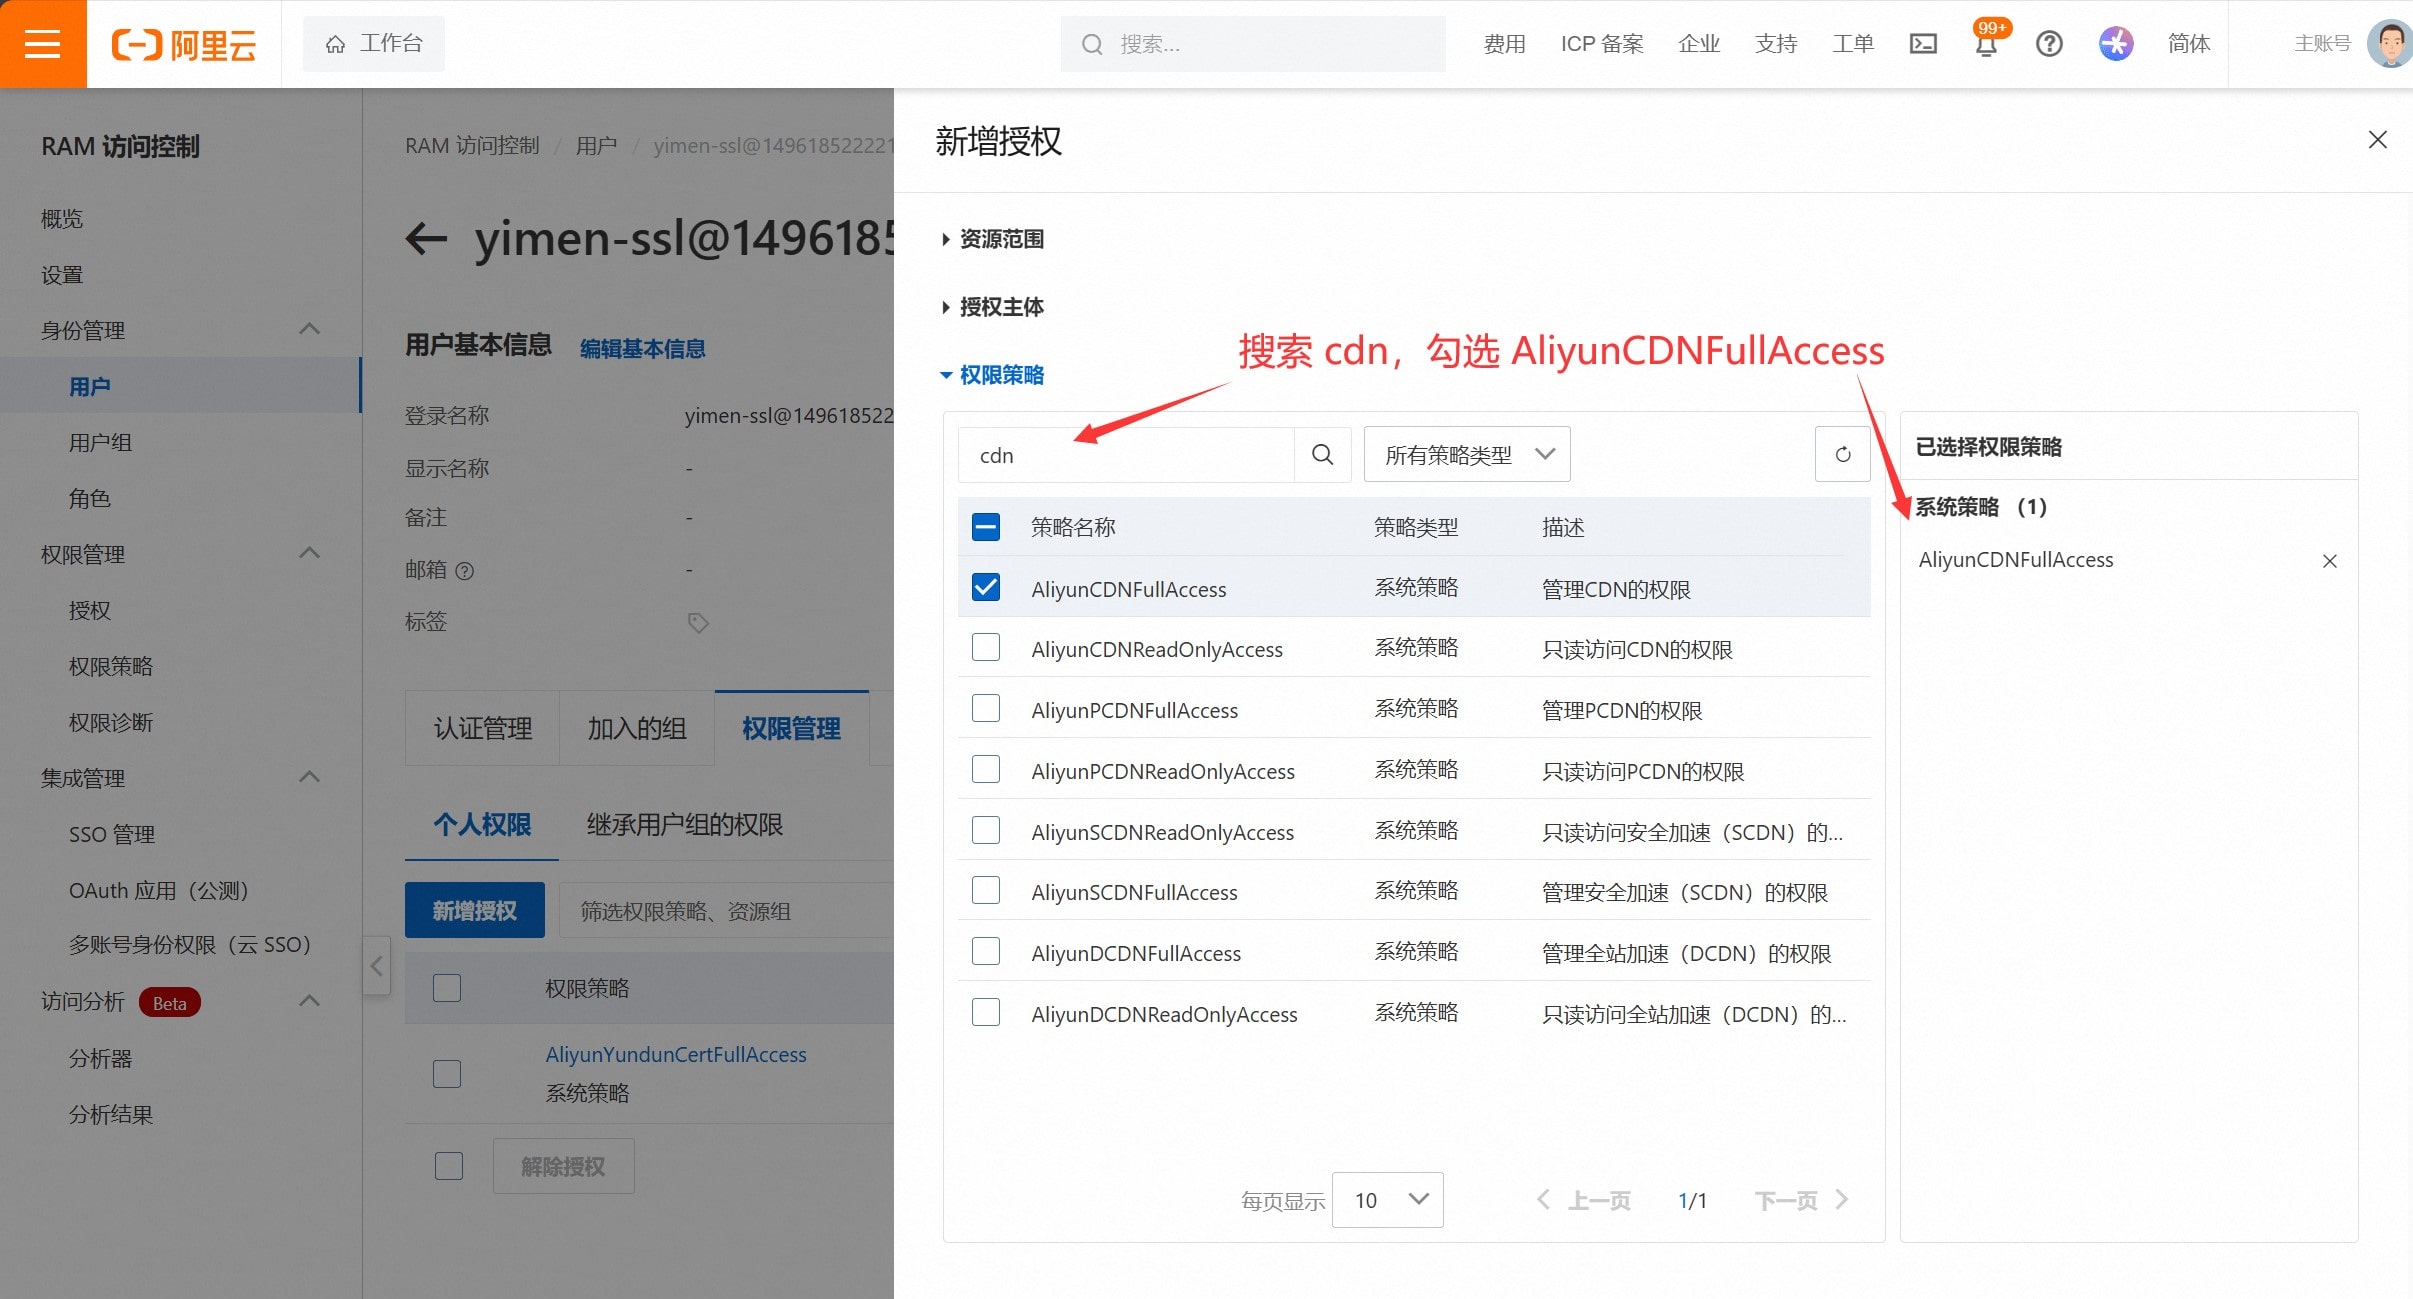Open the hamburger menu in the top-left corner
Viewport: 2413px width, 1299px height.
tap(42, 44)
